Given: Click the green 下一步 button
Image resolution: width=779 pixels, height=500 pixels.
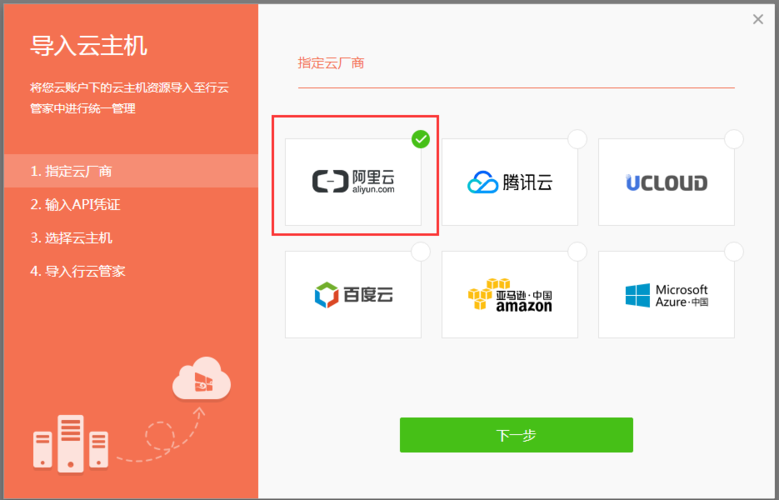Looking at the screenshot, I should pyautogui.click(x=516, y=435).
